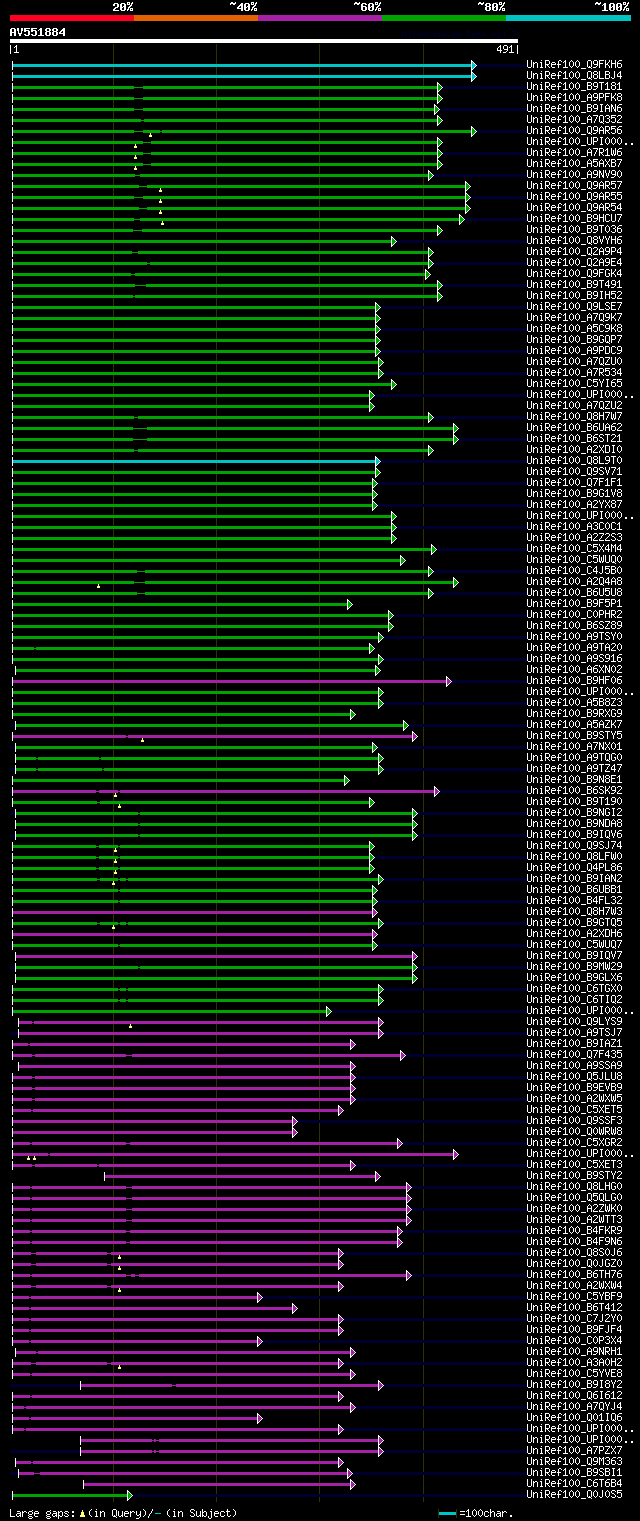
Task: Open label UniRef100_B9NGI2
Action: pos(574,812)
